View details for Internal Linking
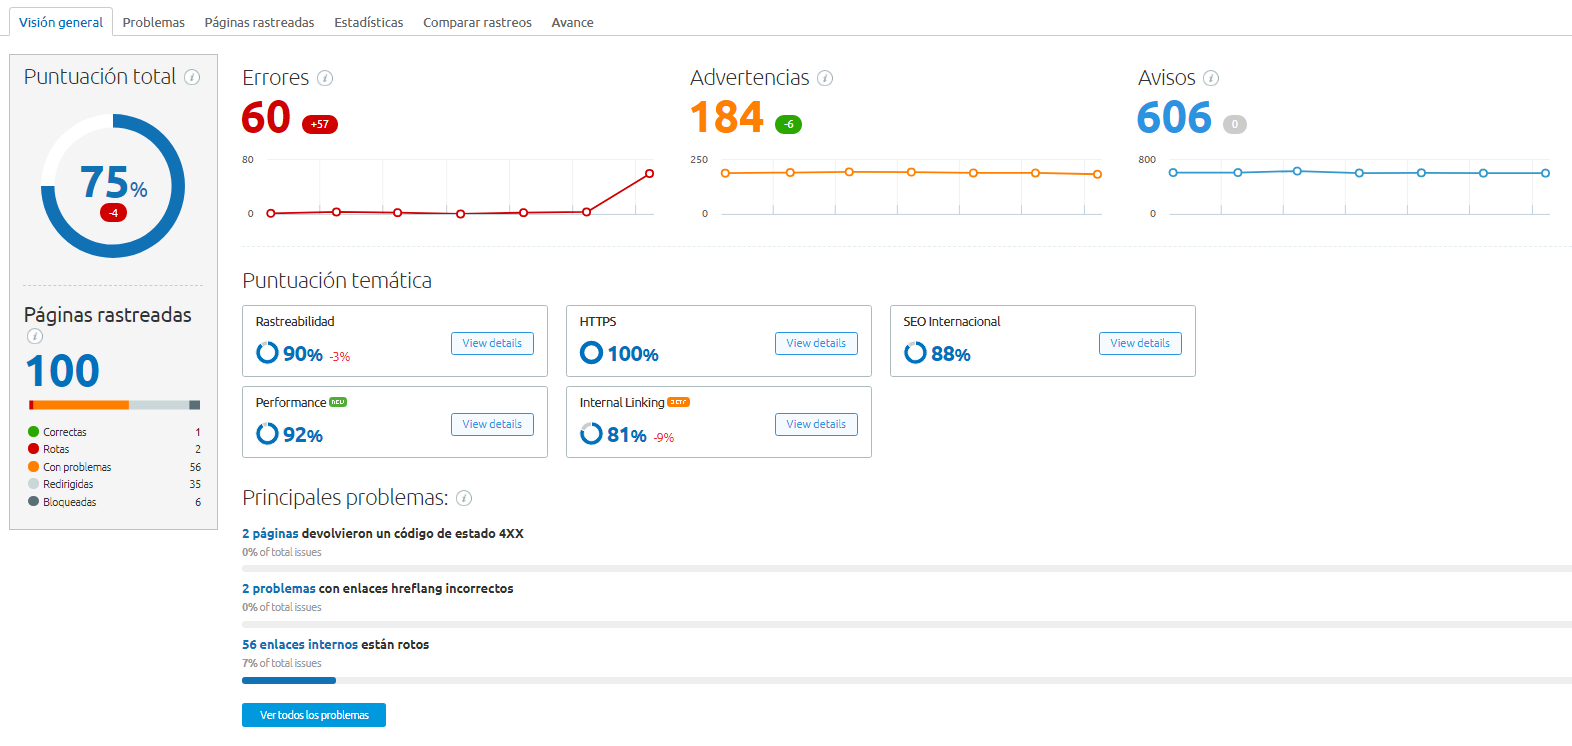The image size is (1572, 746). pos(816,424)
